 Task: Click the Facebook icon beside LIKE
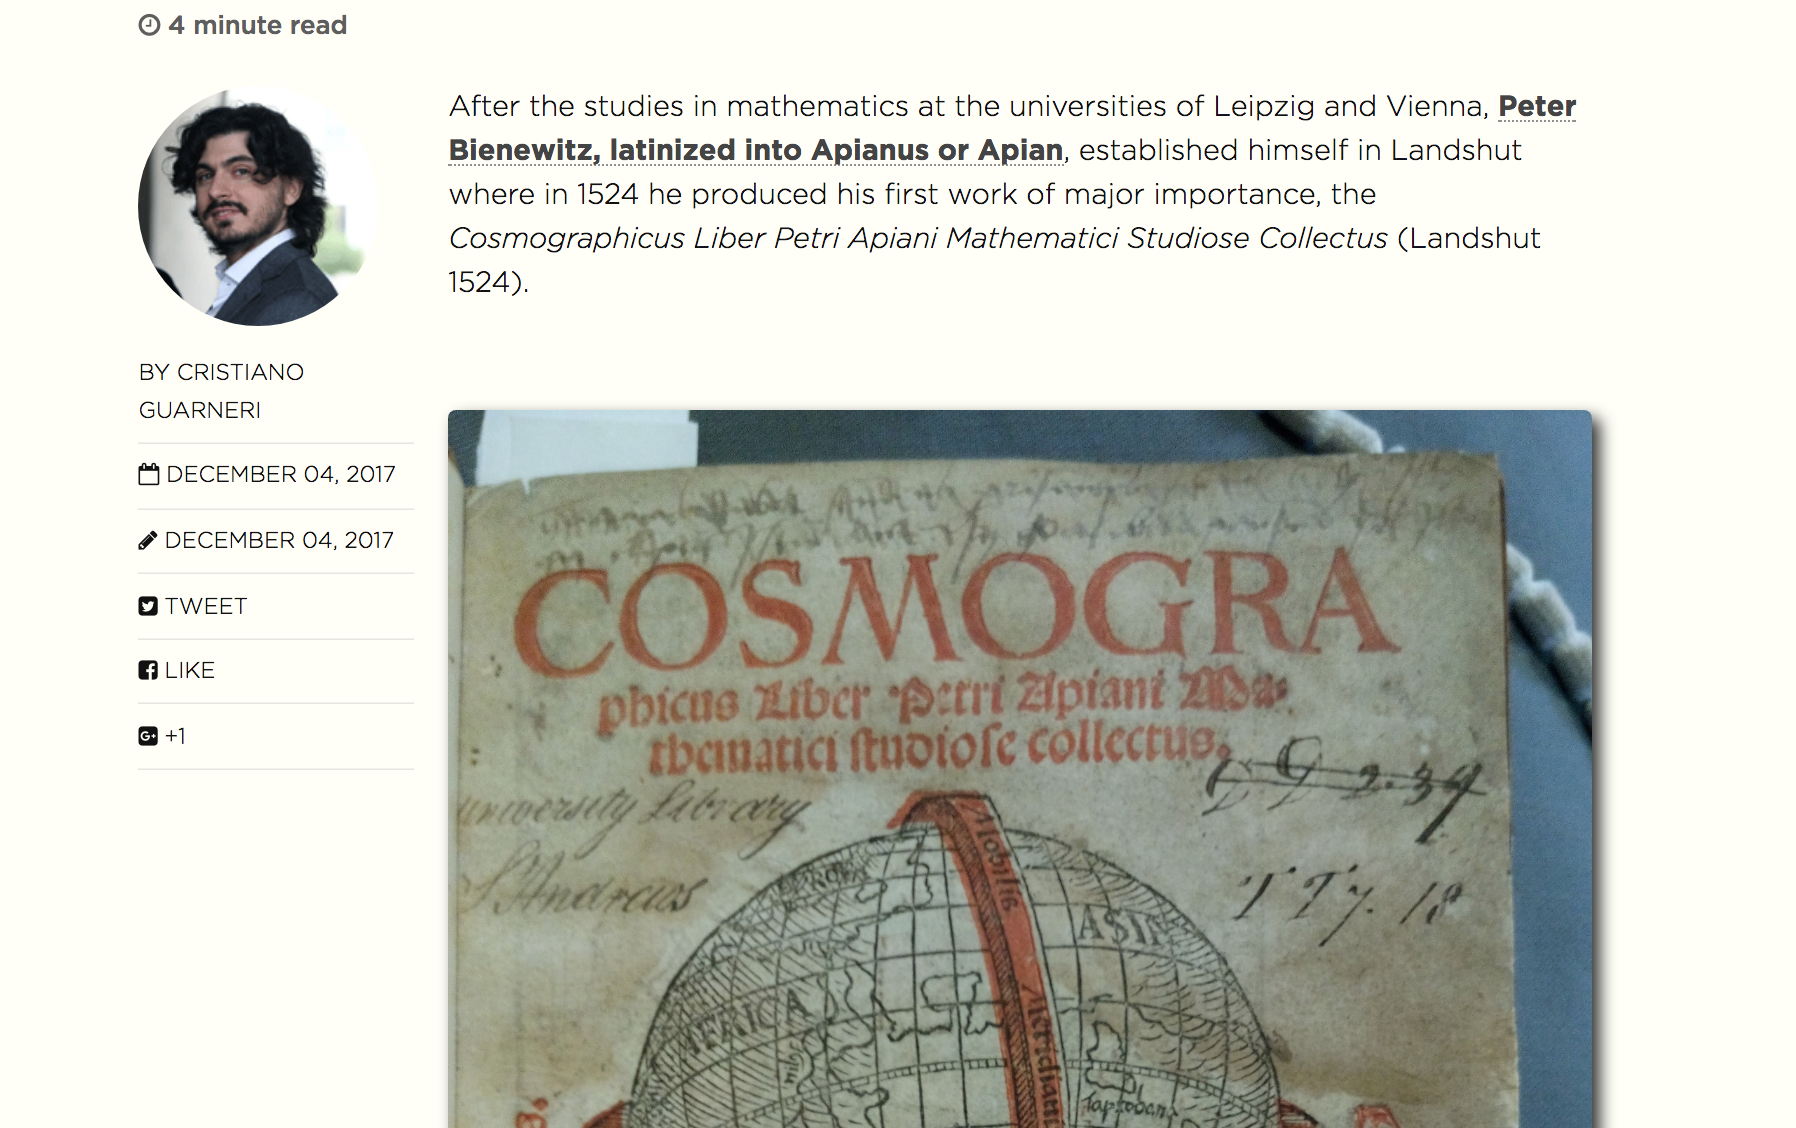click(x=148, y=670)
